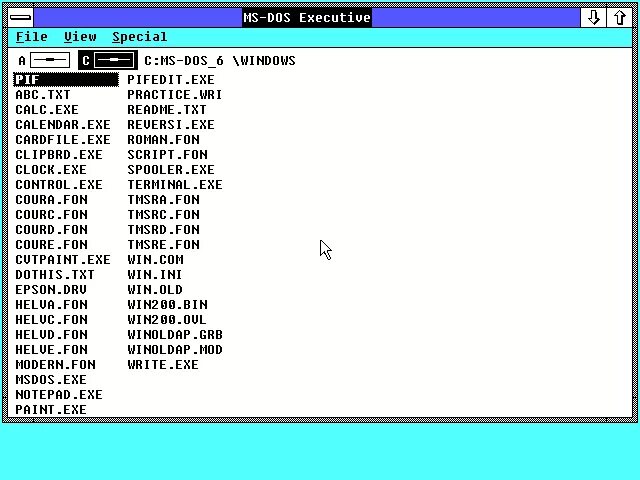Select WIN.OLD file
This screenshot has height=480, width=640.
(x=155, y=290)
